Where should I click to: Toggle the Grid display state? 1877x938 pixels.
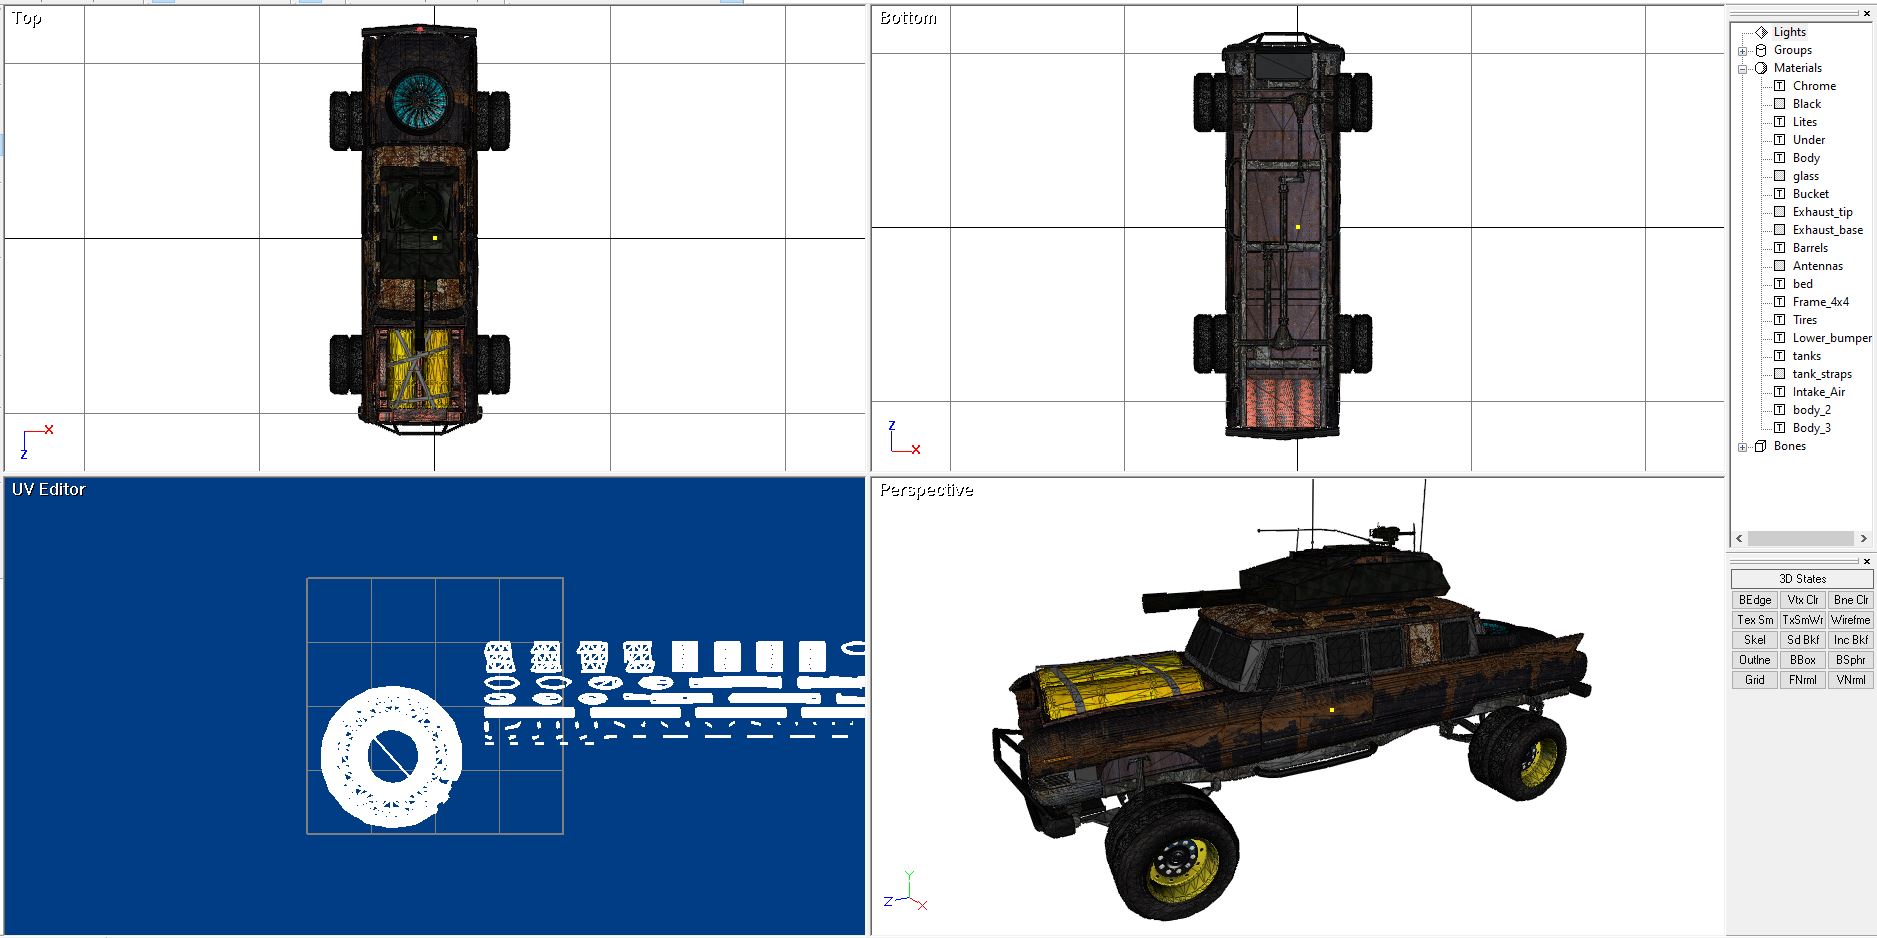(x=1754, y=680)
